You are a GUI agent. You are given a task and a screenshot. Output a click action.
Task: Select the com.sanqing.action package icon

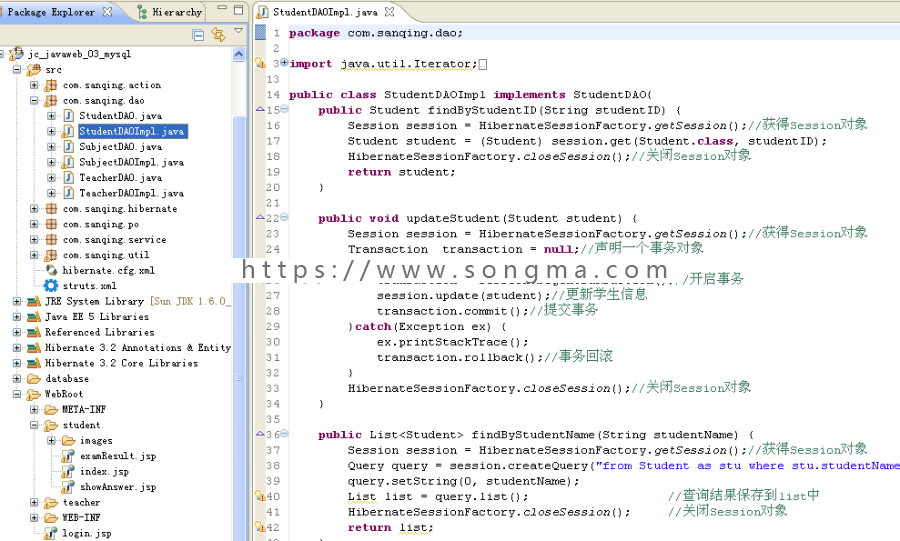51,85
